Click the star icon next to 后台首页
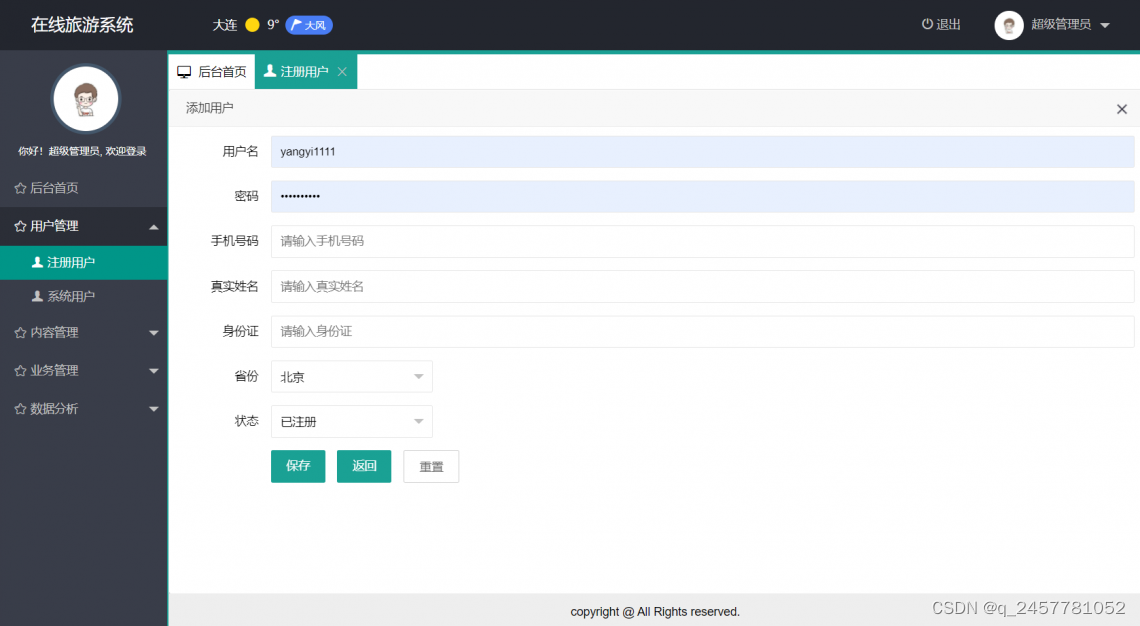1140x626 pixels. point(20,188)
